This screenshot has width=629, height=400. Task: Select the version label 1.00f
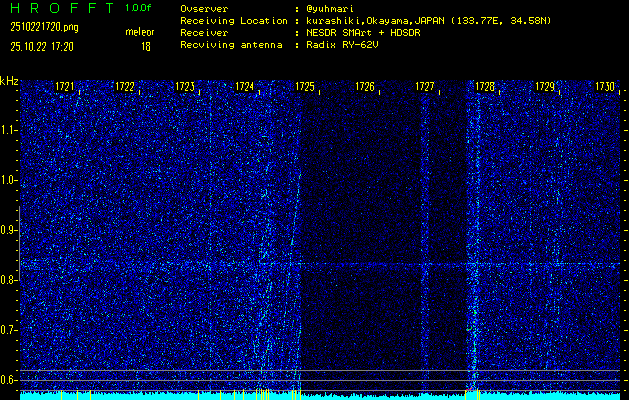point(138,8)
